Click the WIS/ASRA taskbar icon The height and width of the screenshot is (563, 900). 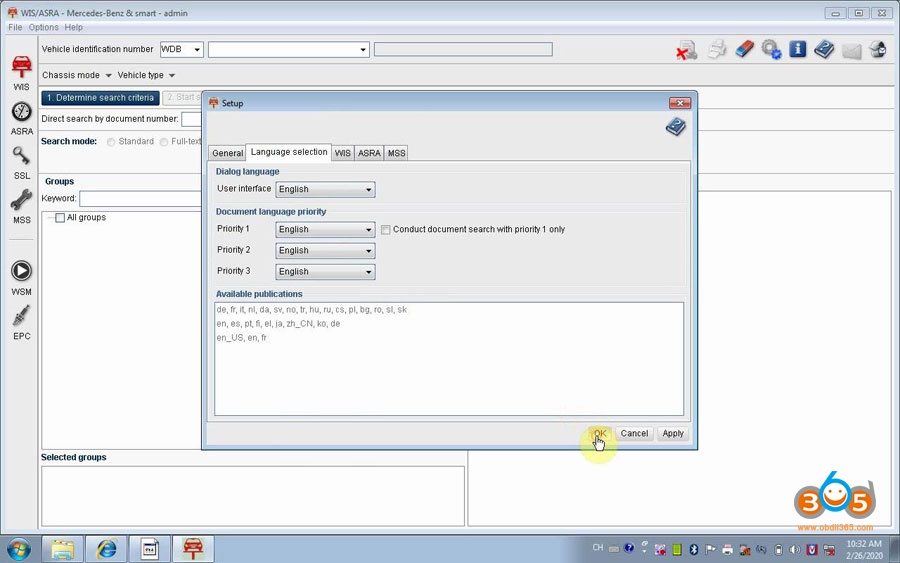(193, 549)
